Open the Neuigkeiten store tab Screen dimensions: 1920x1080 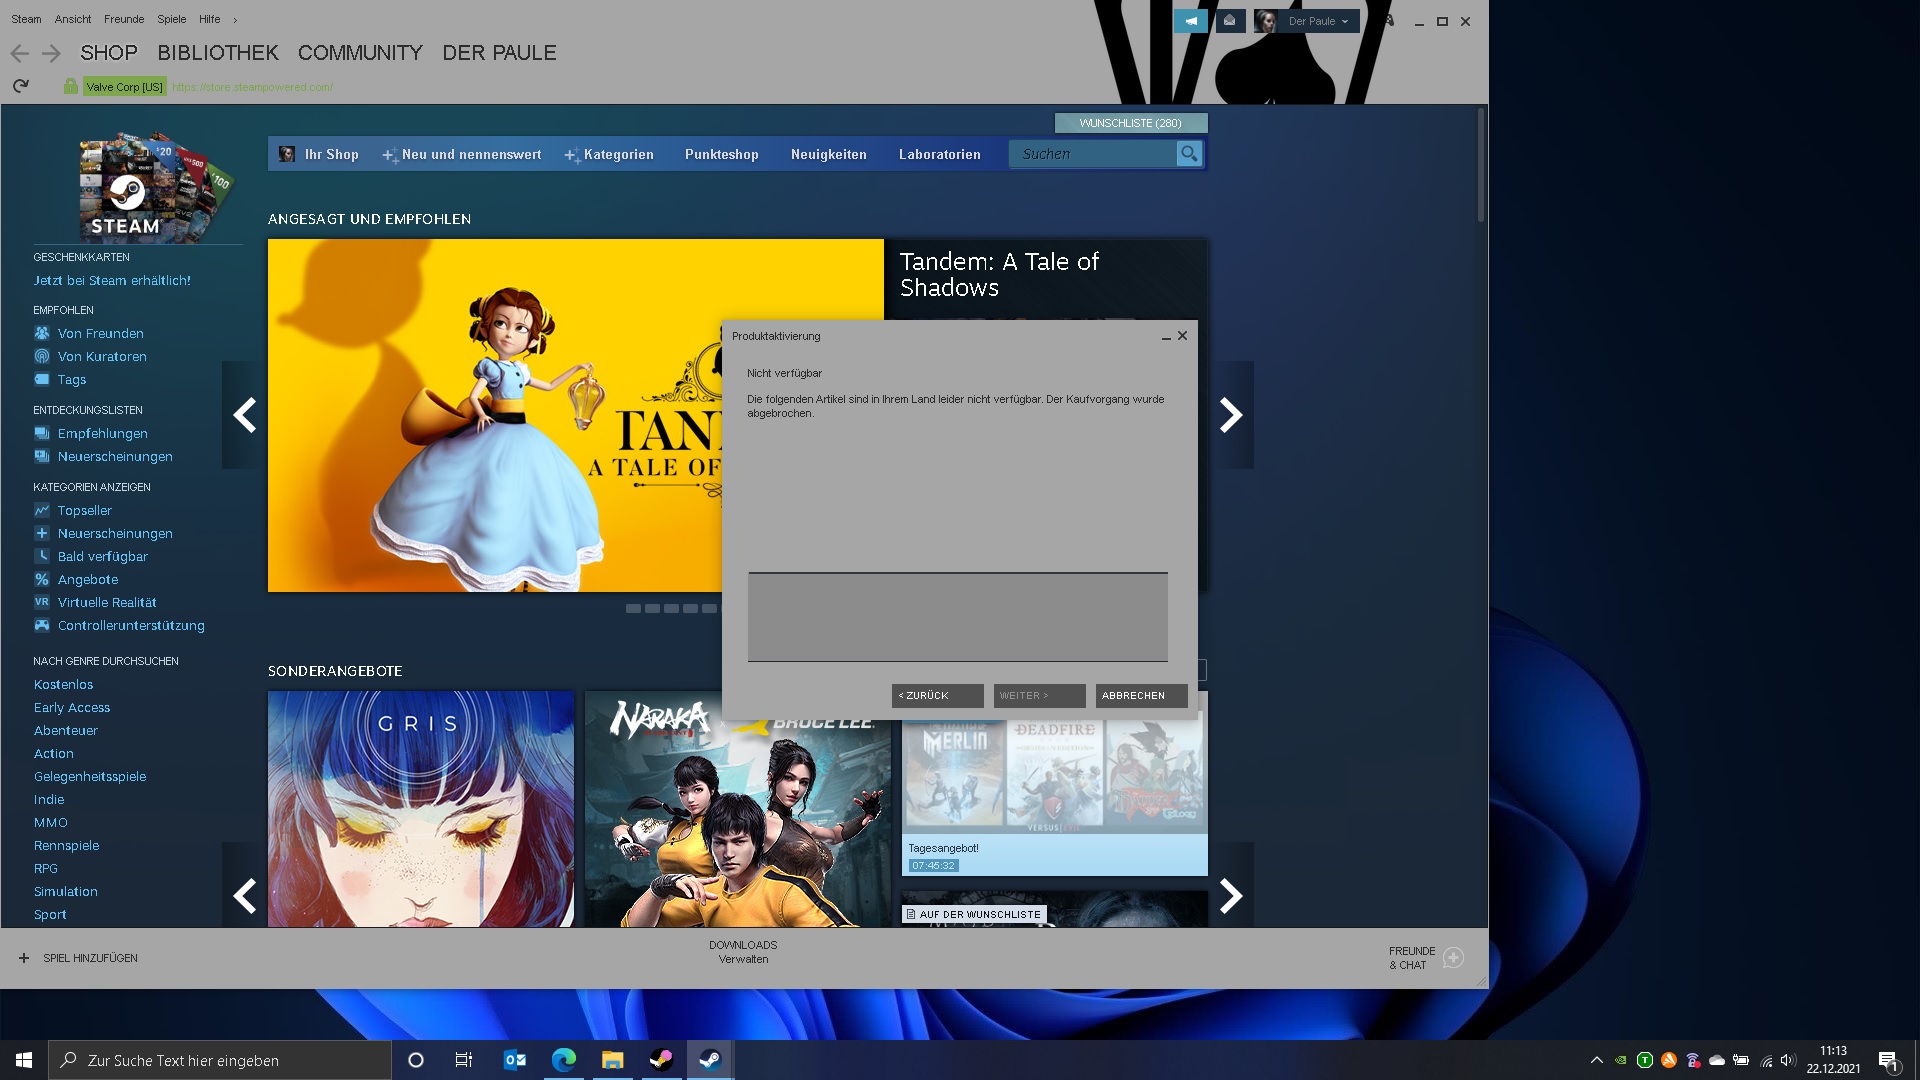[x=829, y=155]
